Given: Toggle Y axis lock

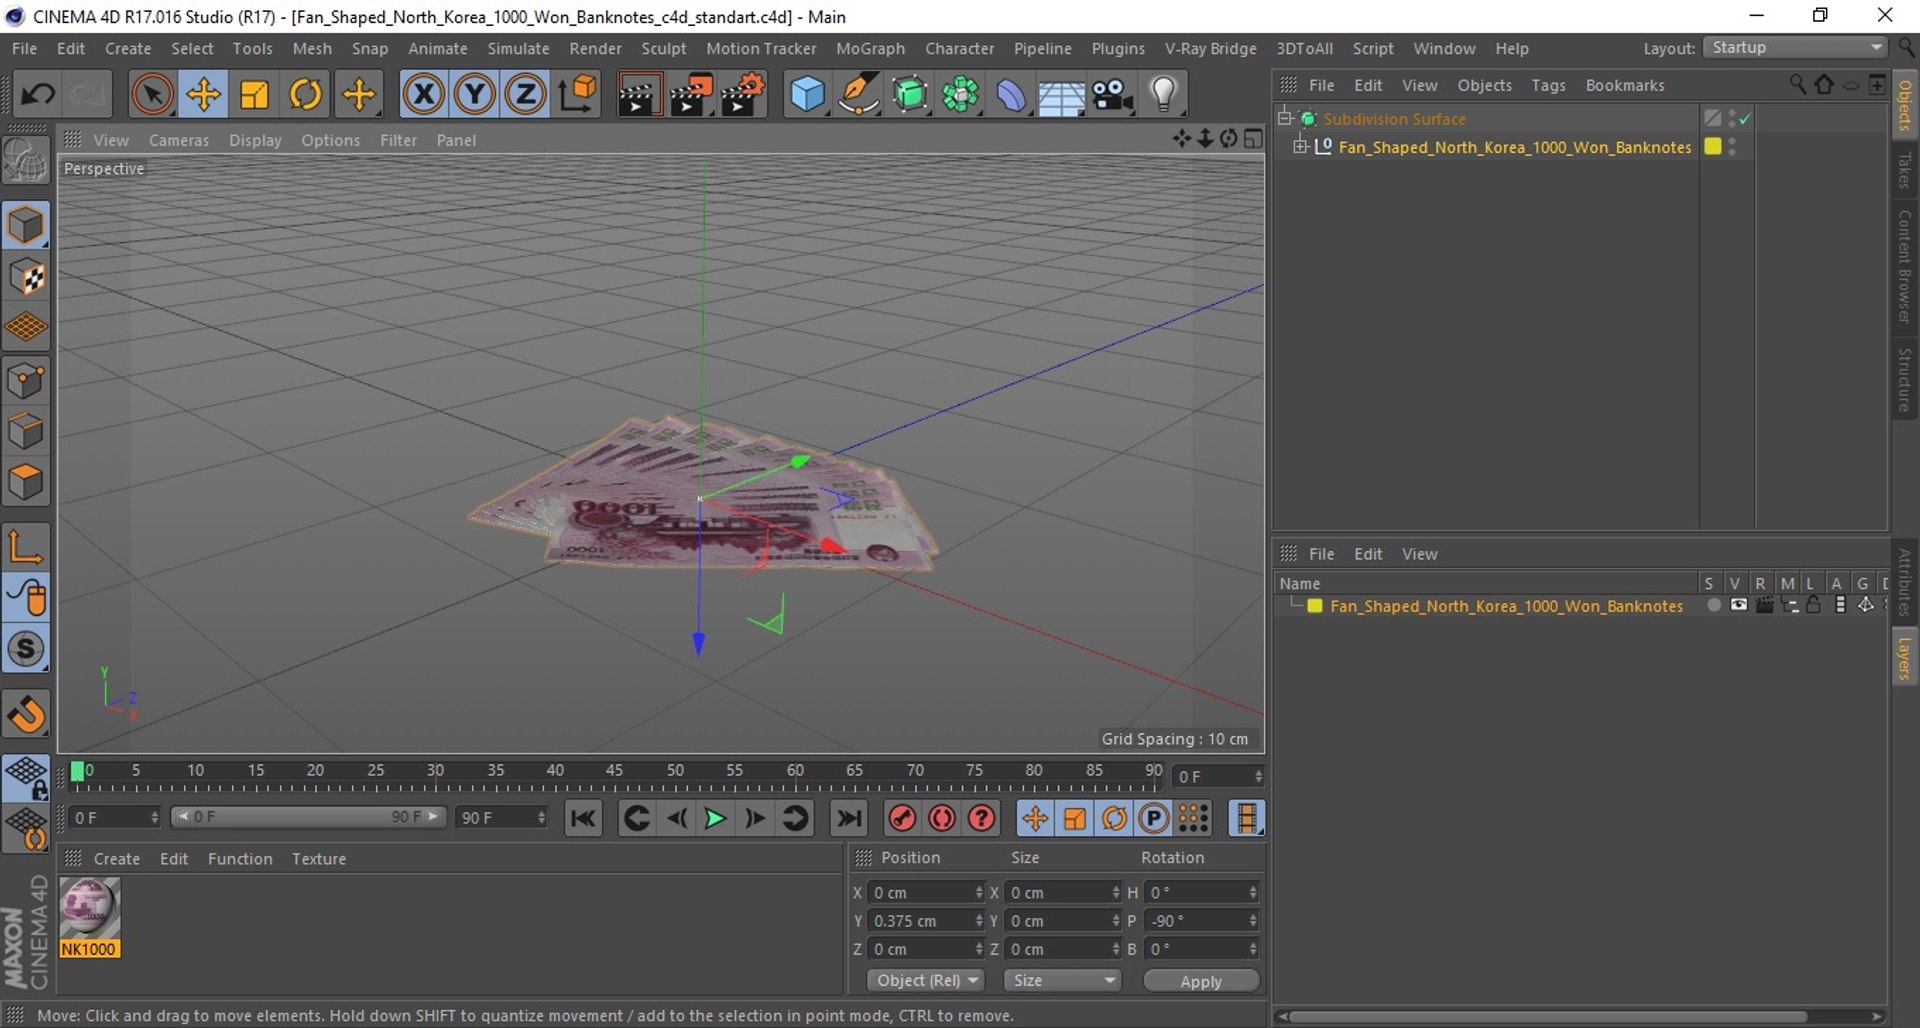Looking at the screenshot, I should tap(474, 95).
